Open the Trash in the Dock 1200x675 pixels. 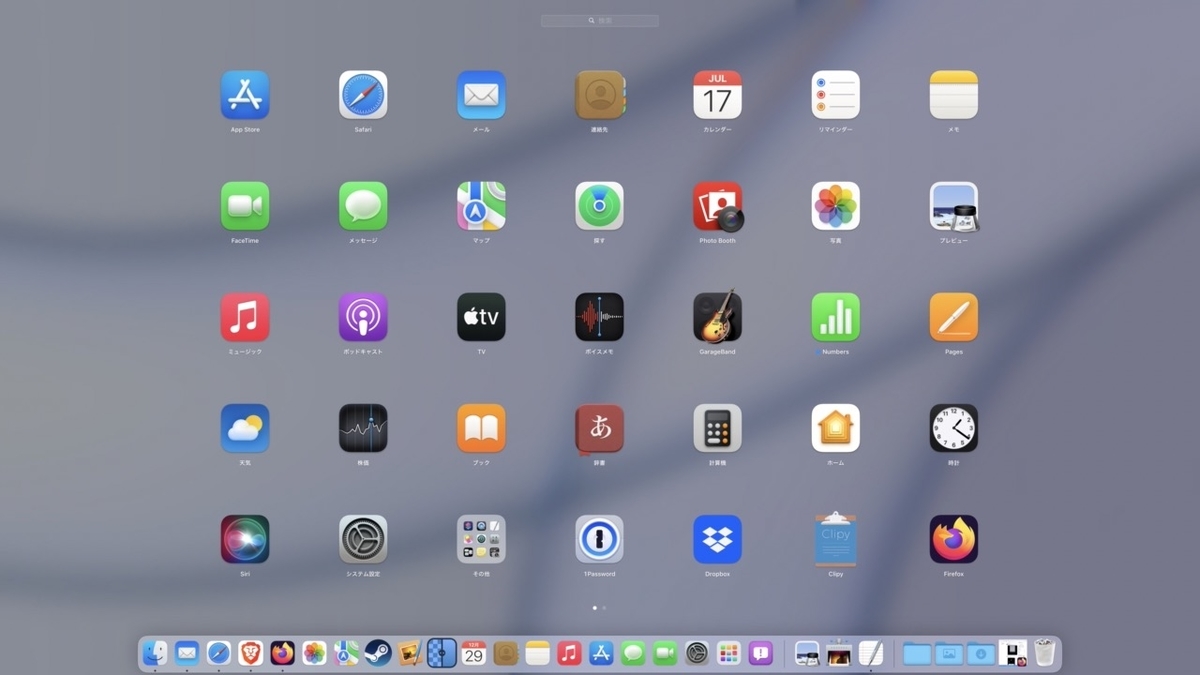point(1045,653)
